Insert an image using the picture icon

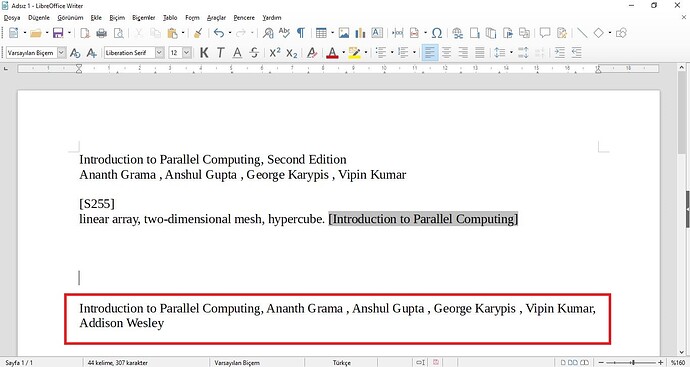tap(344, 33)
